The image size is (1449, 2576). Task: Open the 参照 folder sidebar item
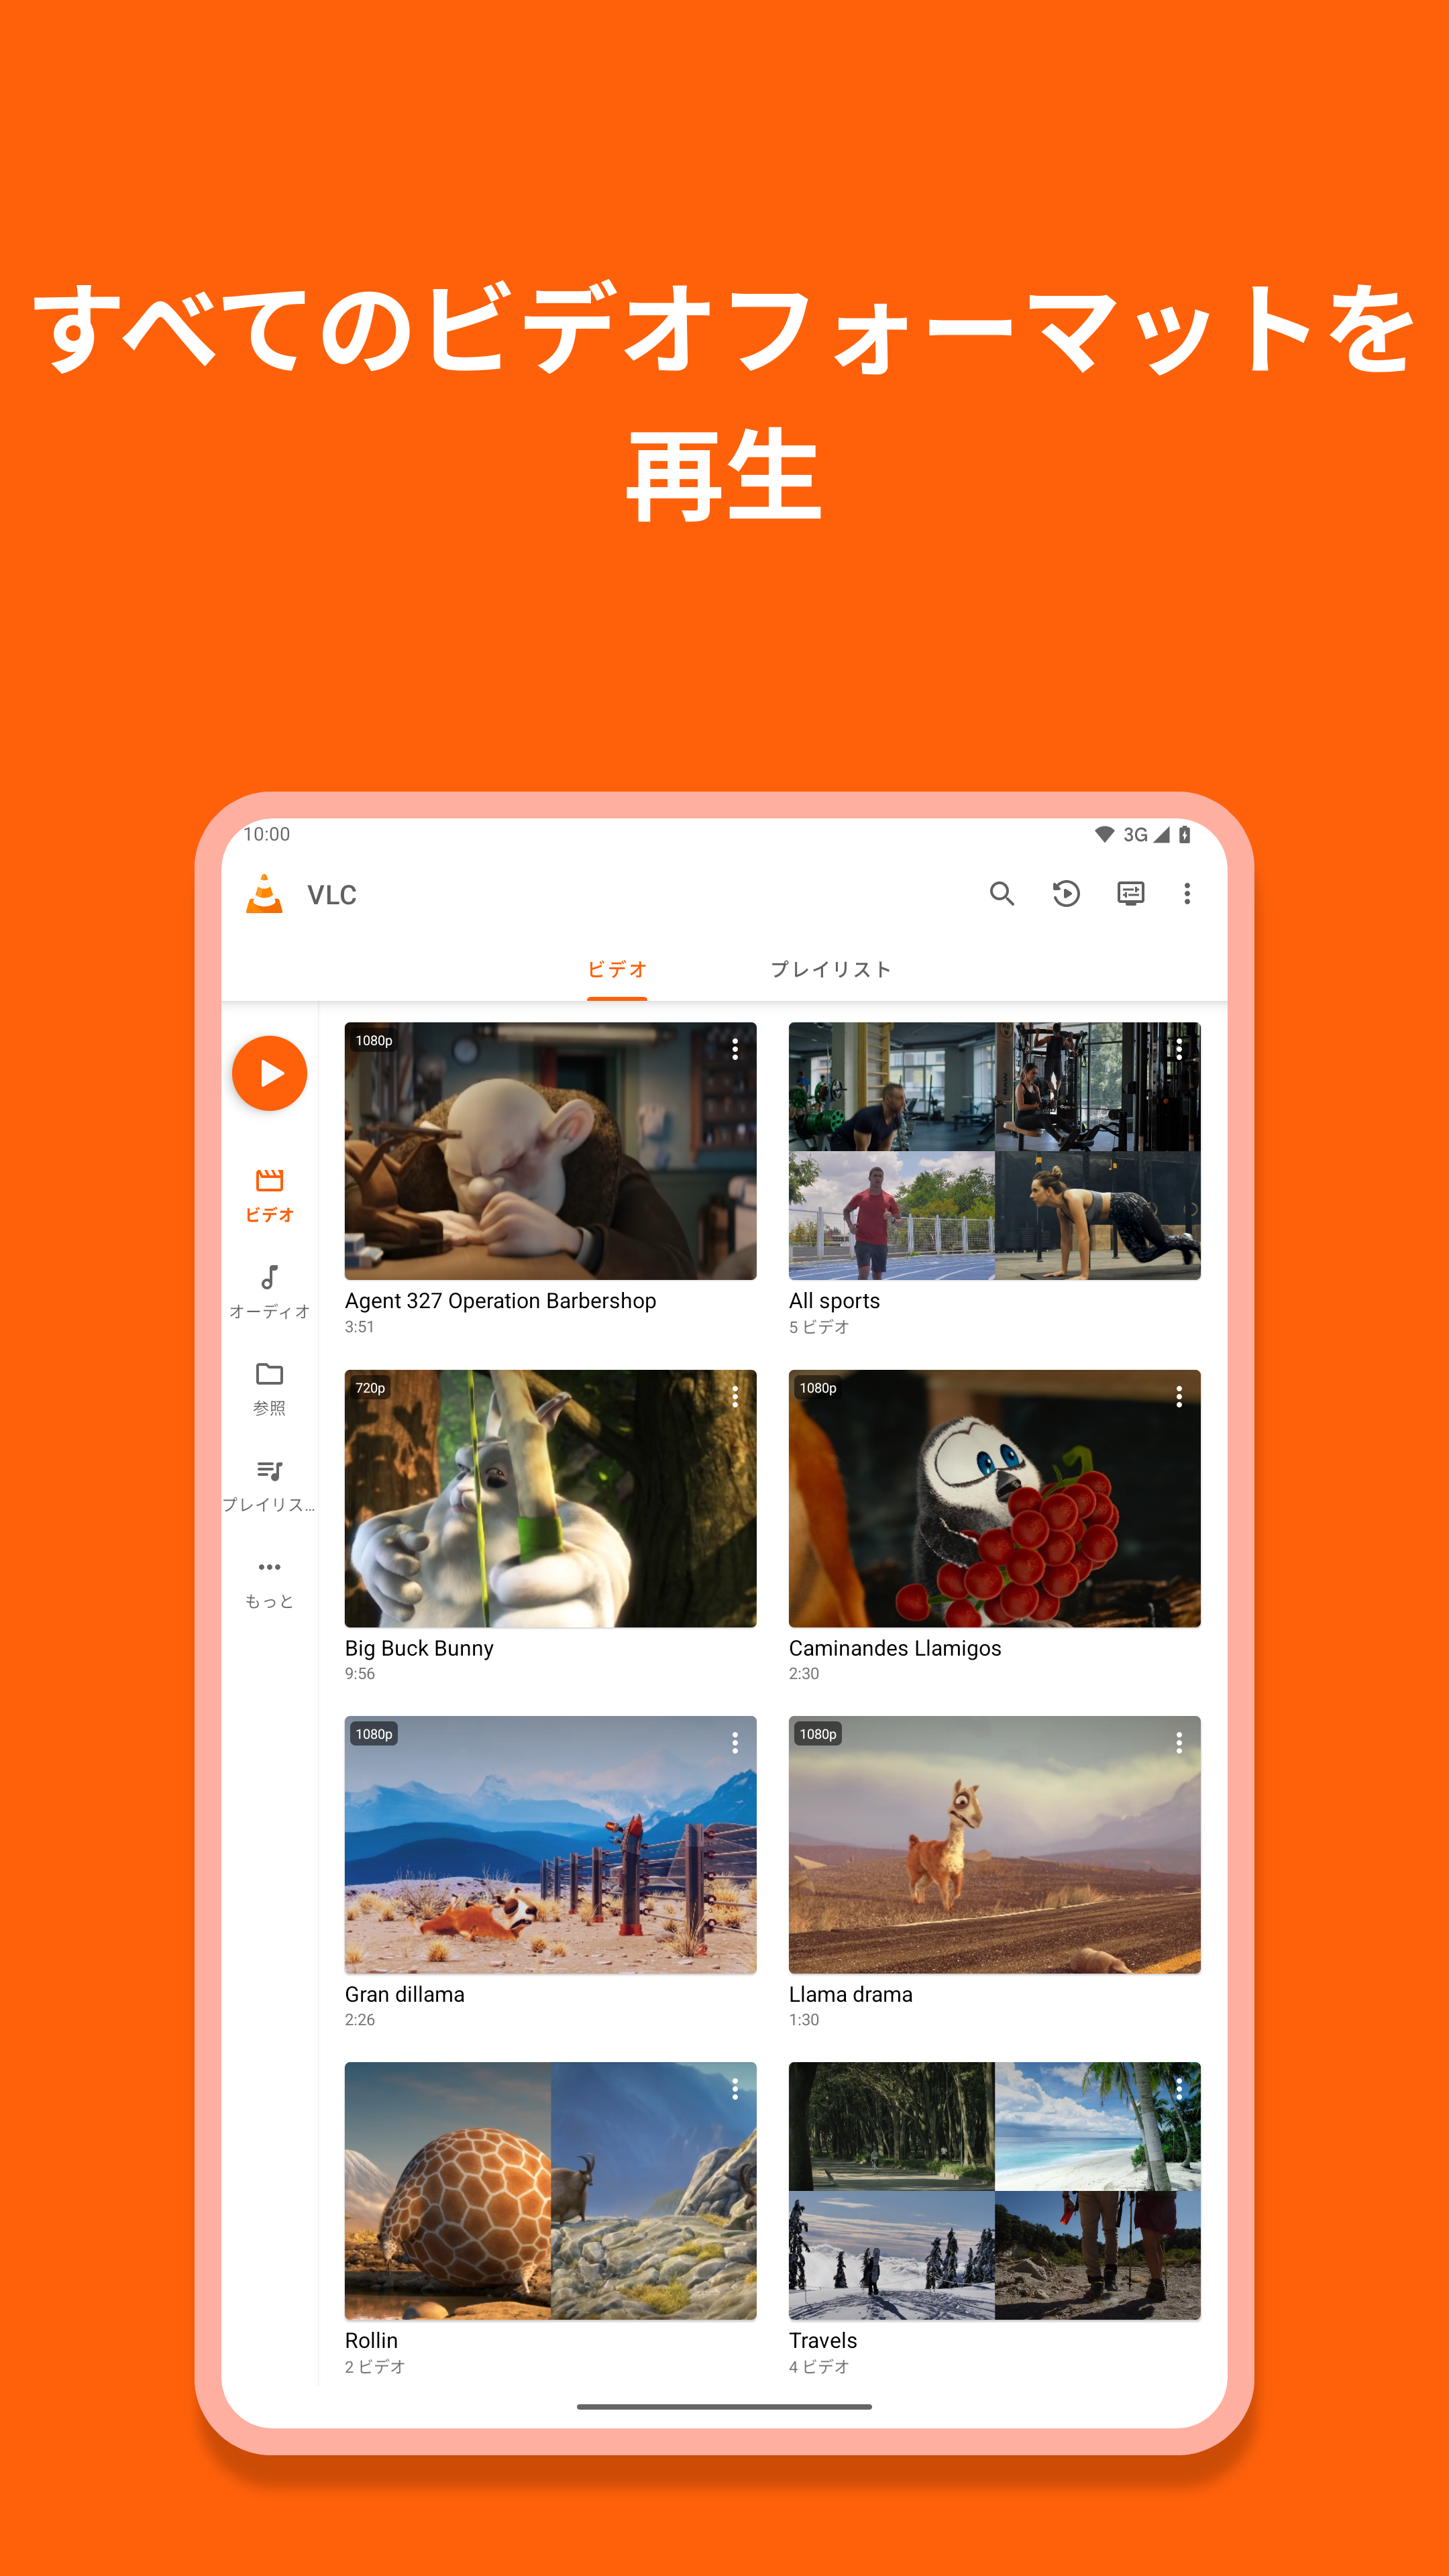269,1388
